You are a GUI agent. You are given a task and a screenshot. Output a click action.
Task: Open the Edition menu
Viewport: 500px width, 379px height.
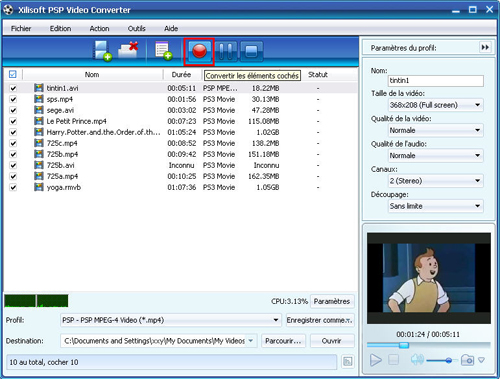point(60,29)
